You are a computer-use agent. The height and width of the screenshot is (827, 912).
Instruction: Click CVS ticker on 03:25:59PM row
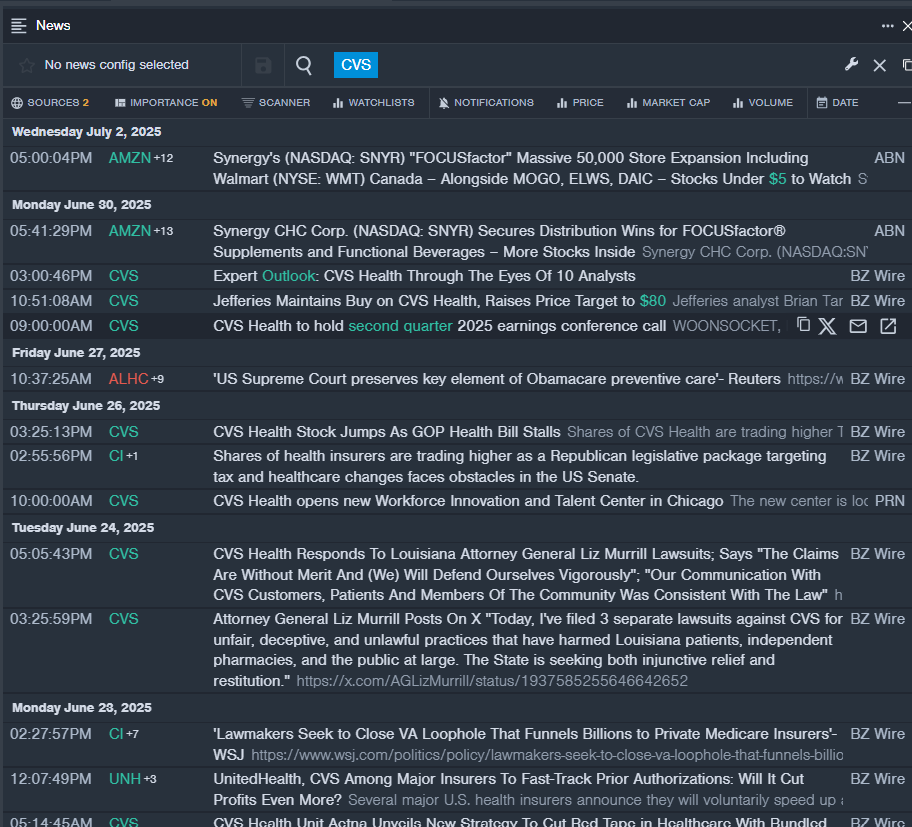click(123, 619)
